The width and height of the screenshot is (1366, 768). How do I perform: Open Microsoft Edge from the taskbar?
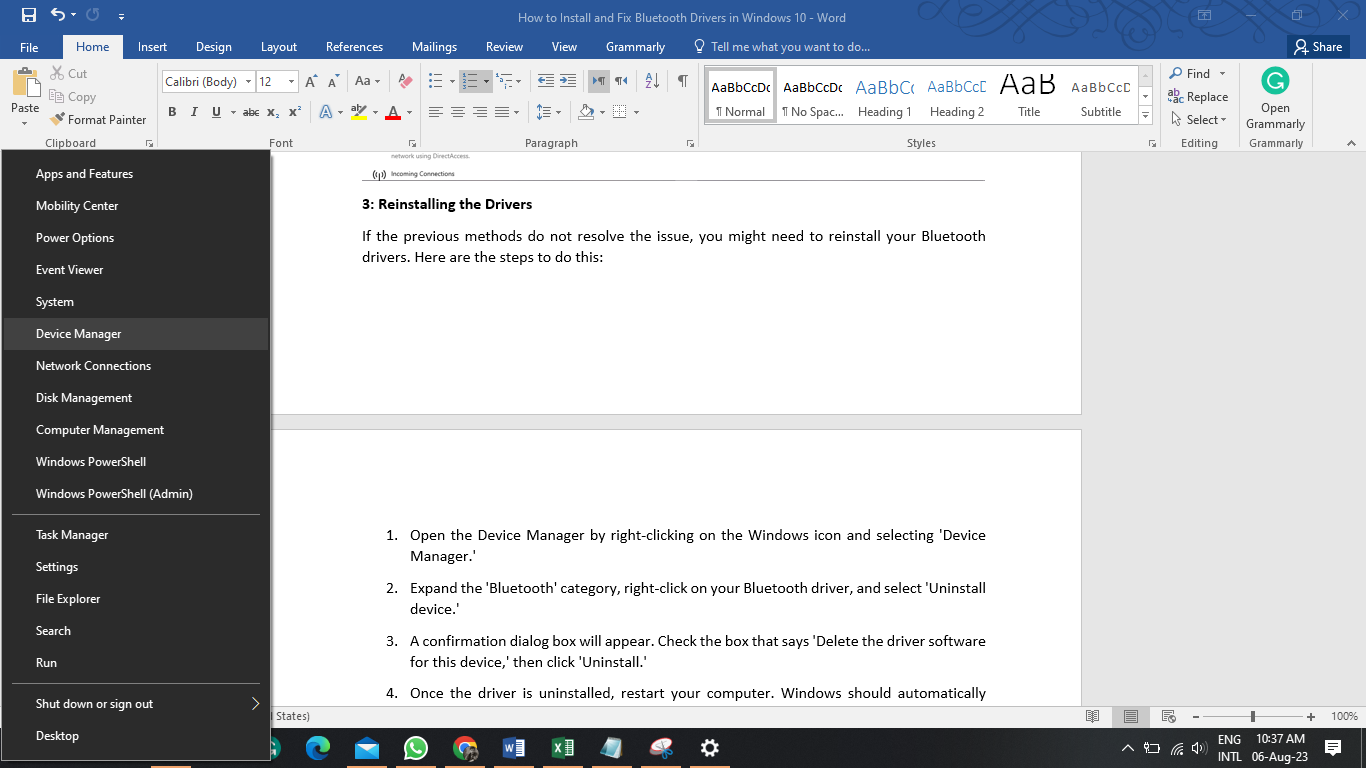coord(318,748)
